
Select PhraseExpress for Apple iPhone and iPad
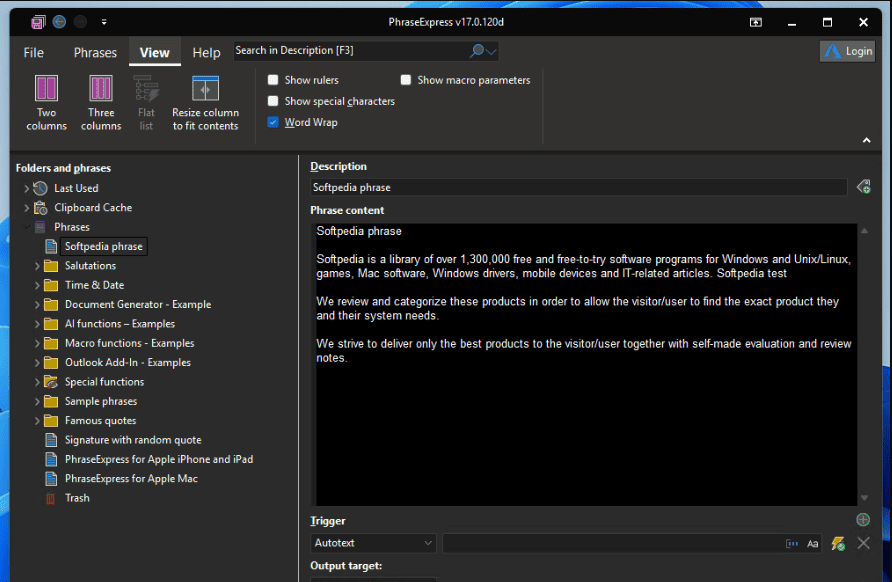[159, 459]
